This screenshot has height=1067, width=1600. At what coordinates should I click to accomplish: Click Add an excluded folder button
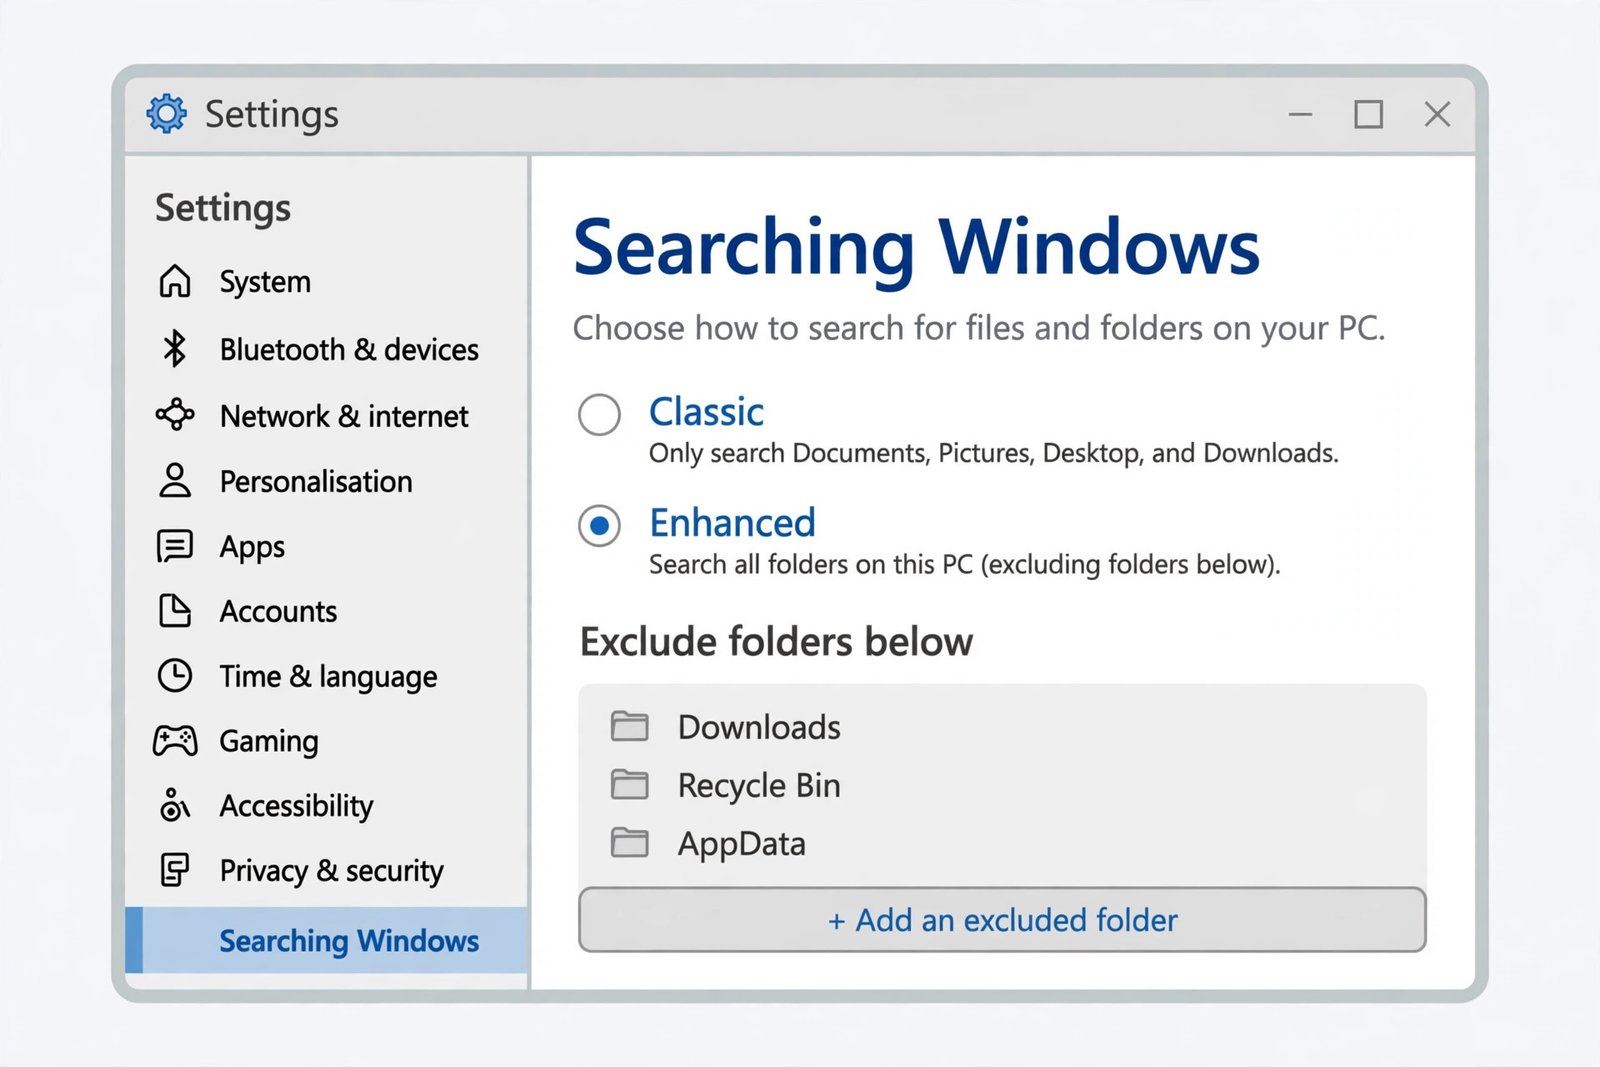coord(1002,920)
